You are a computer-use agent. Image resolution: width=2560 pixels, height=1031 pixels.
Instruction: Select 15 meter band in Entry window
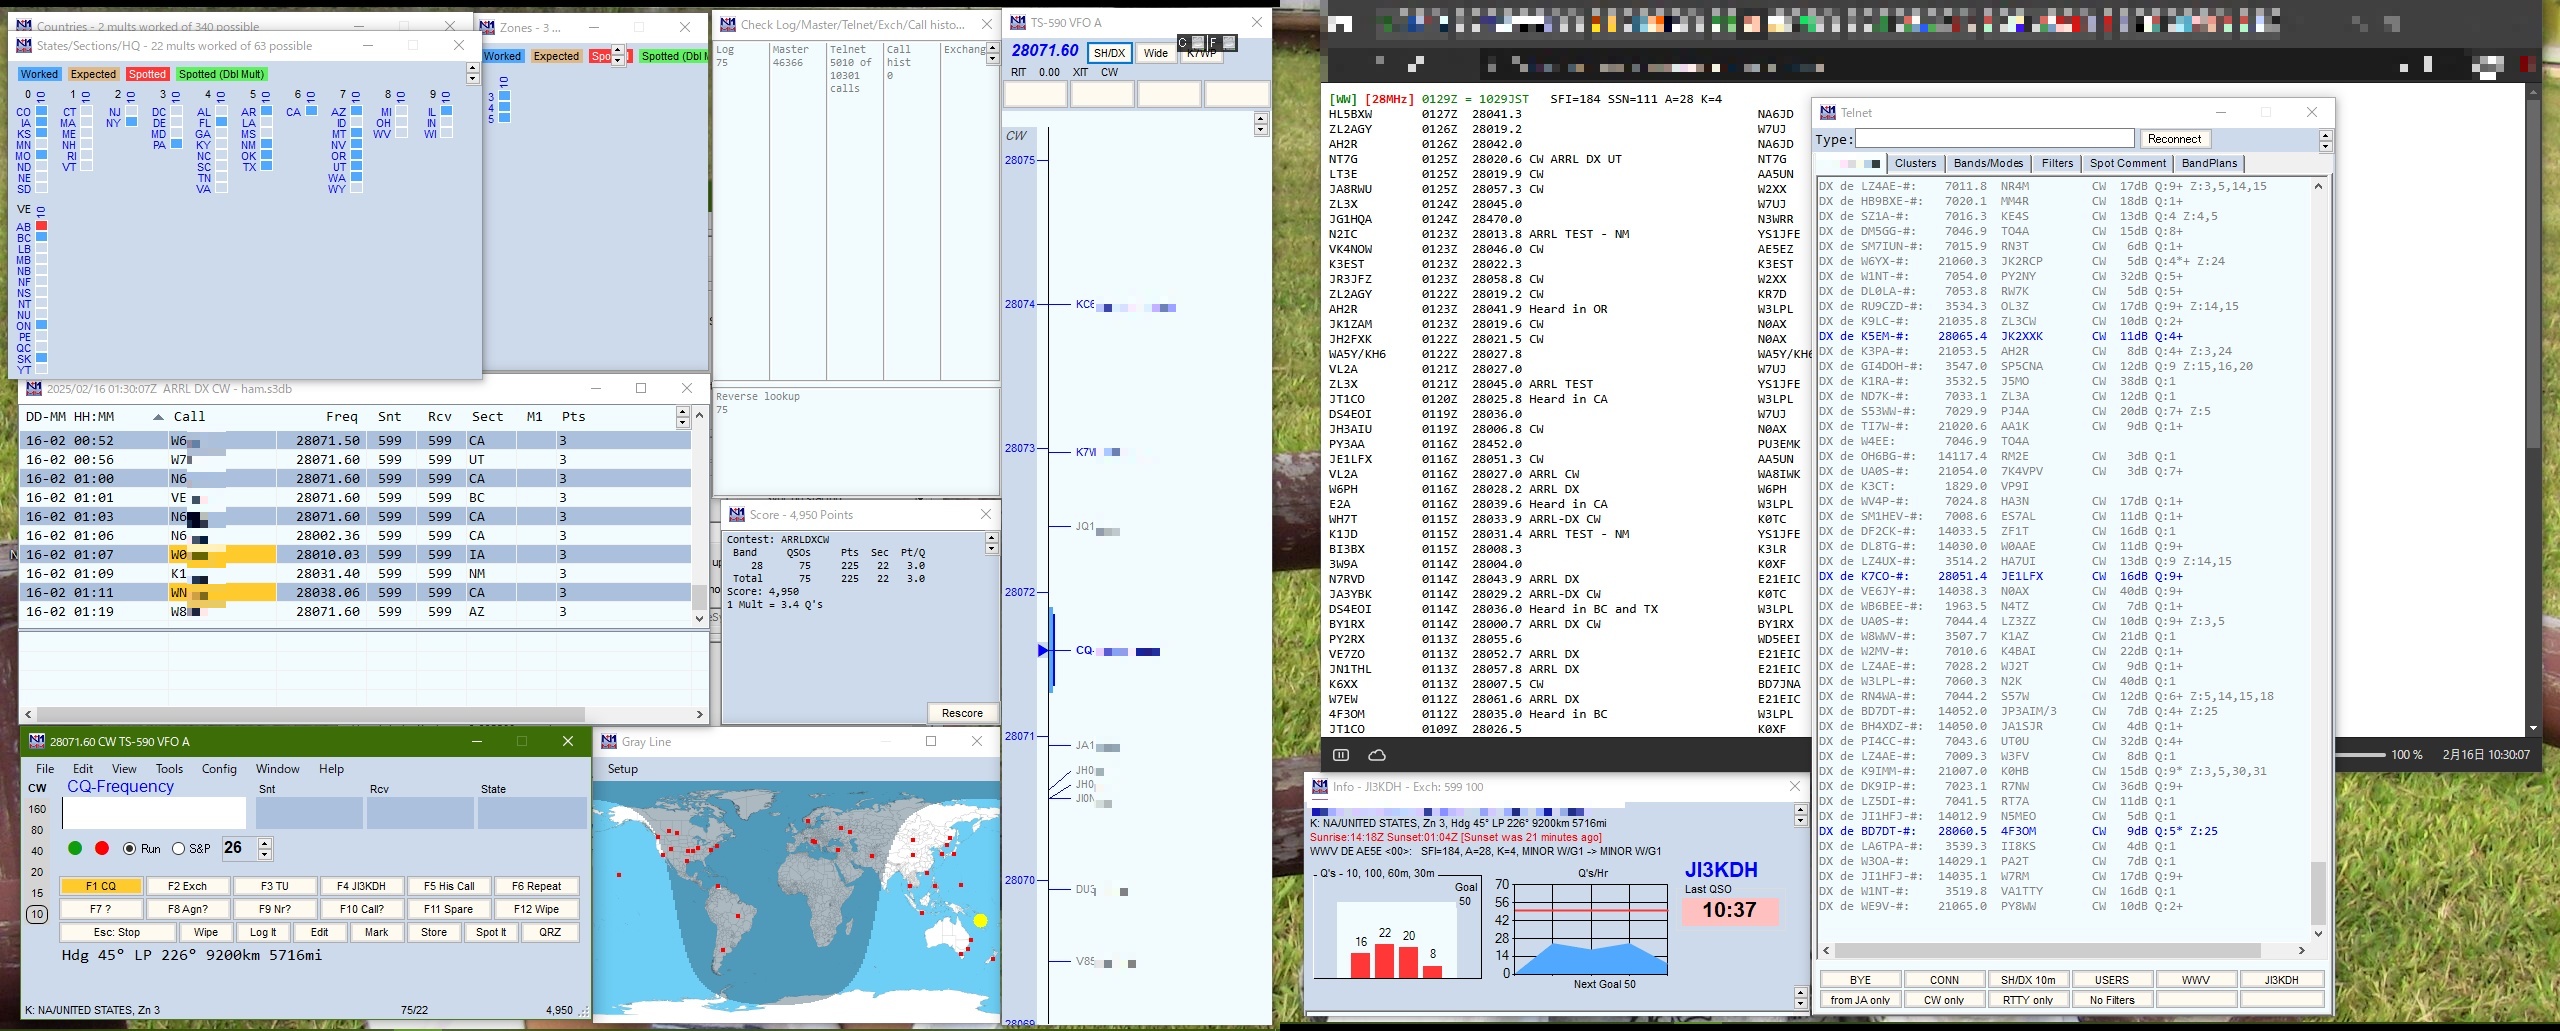(x=37, y=893)
